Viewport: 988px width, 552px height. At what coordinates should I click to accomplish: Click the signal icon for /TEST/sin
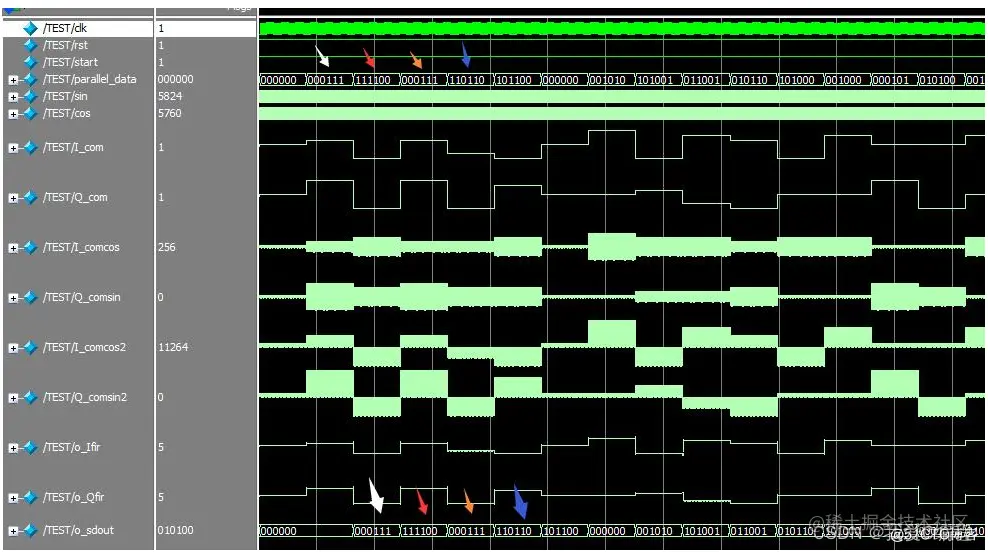click(x=30, y=96)
